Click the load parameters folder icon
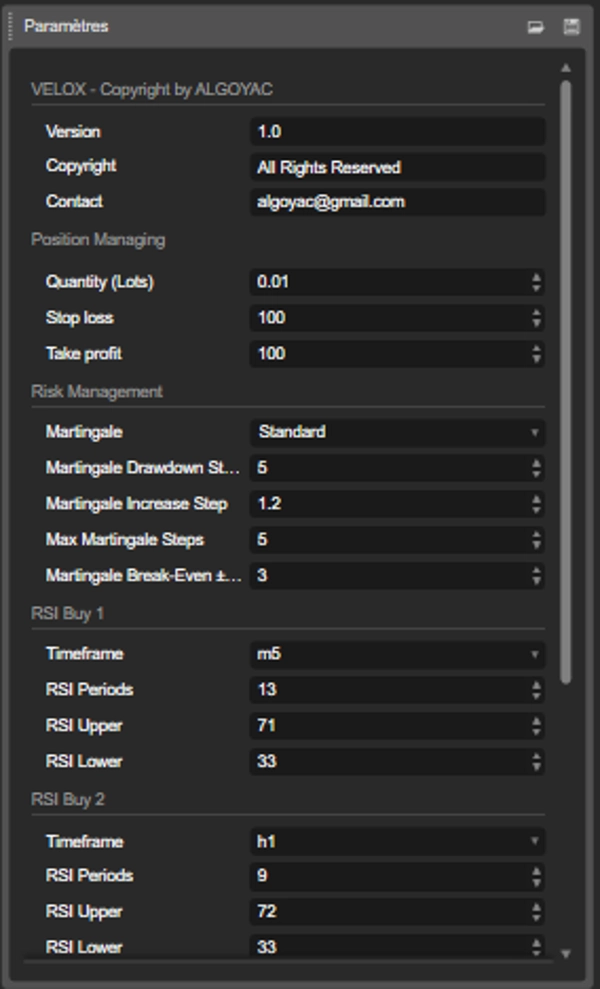600x989 pixels. pos(536,27)
